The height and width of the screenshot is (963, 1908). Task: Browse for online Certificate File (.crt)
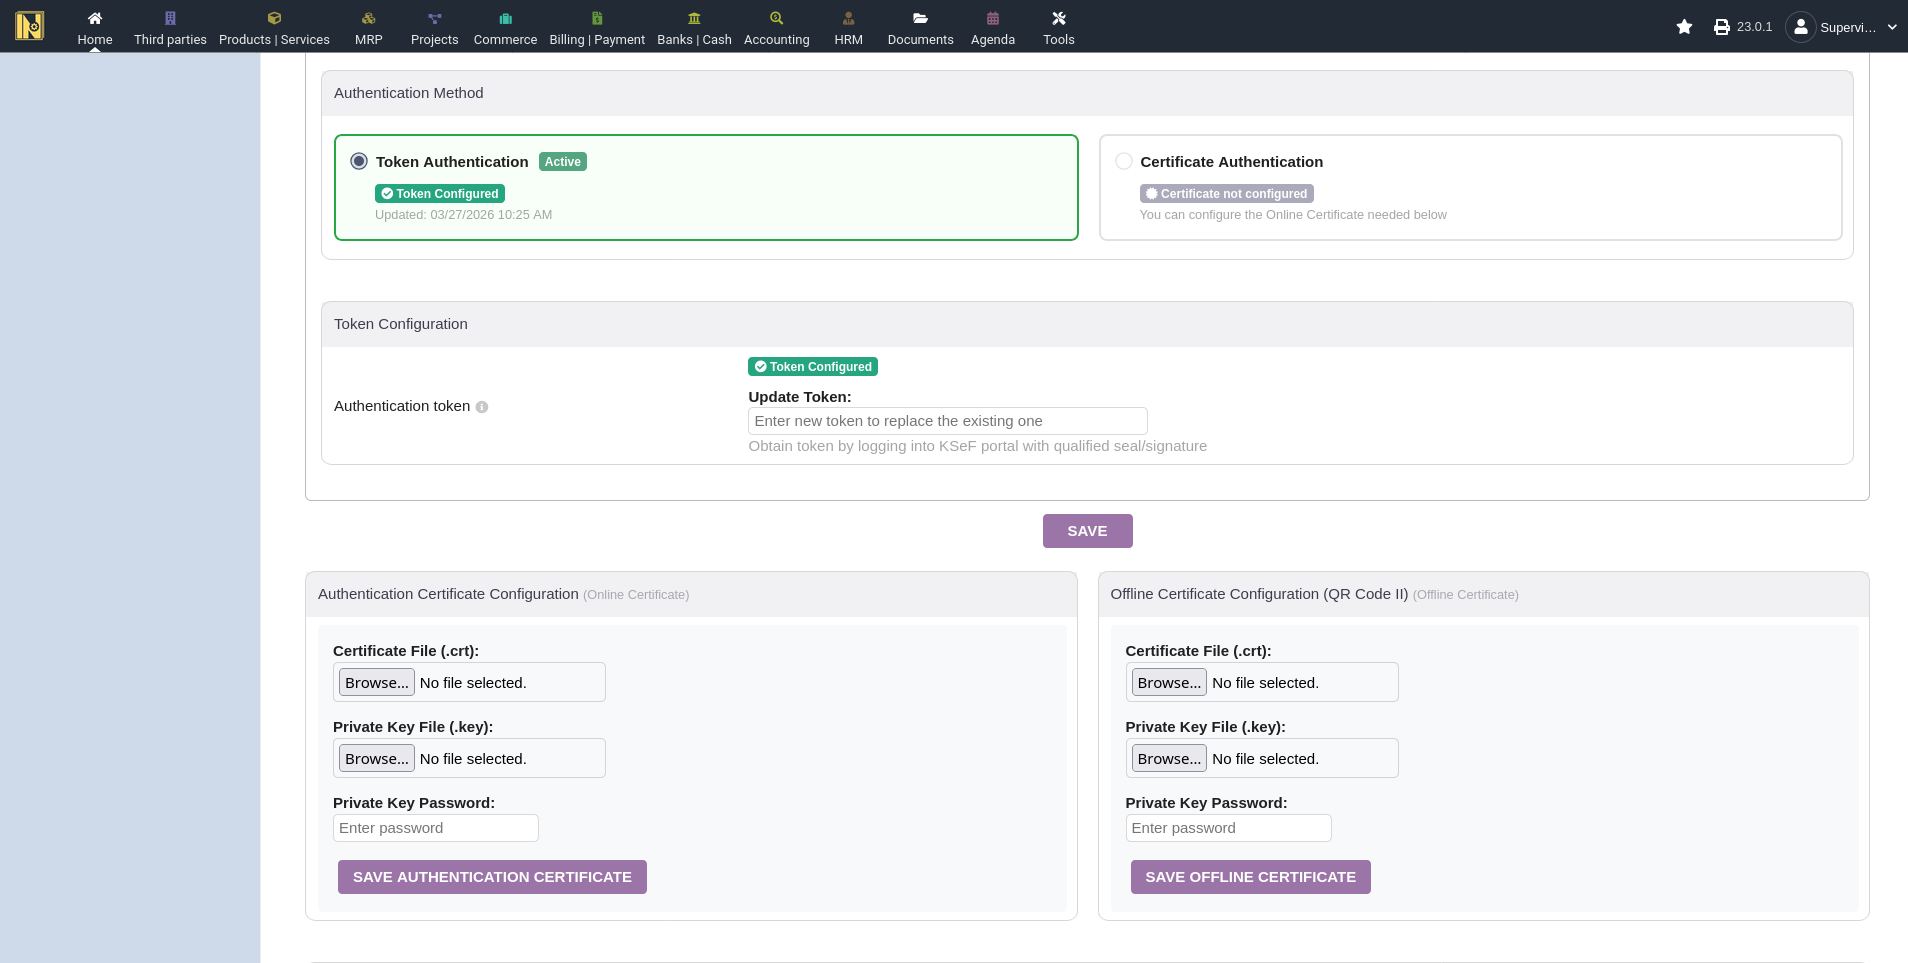(376, 682)
